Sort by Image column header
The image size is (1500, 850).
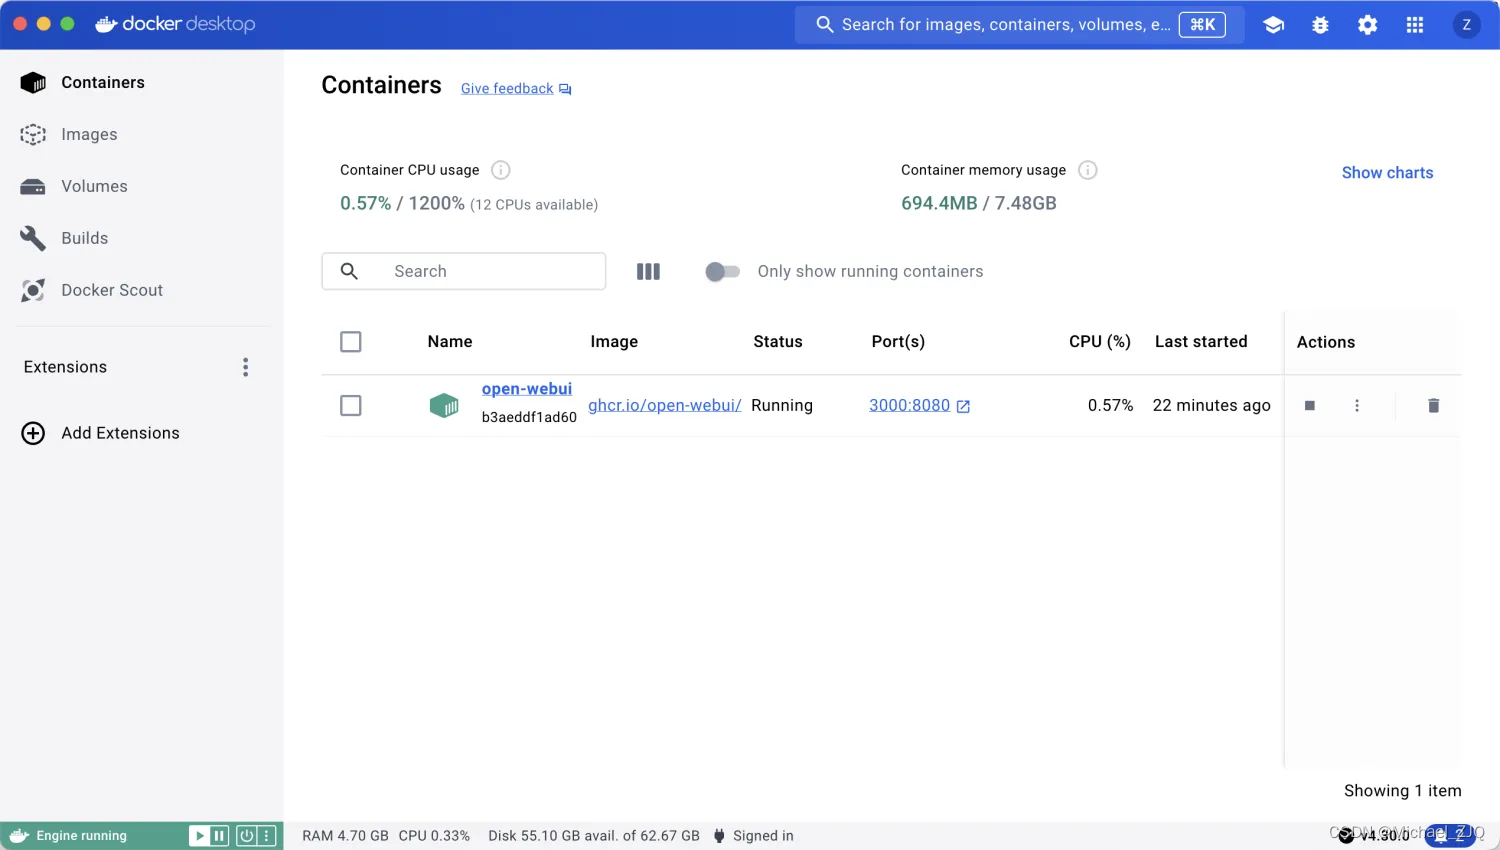tap(614, 342)
